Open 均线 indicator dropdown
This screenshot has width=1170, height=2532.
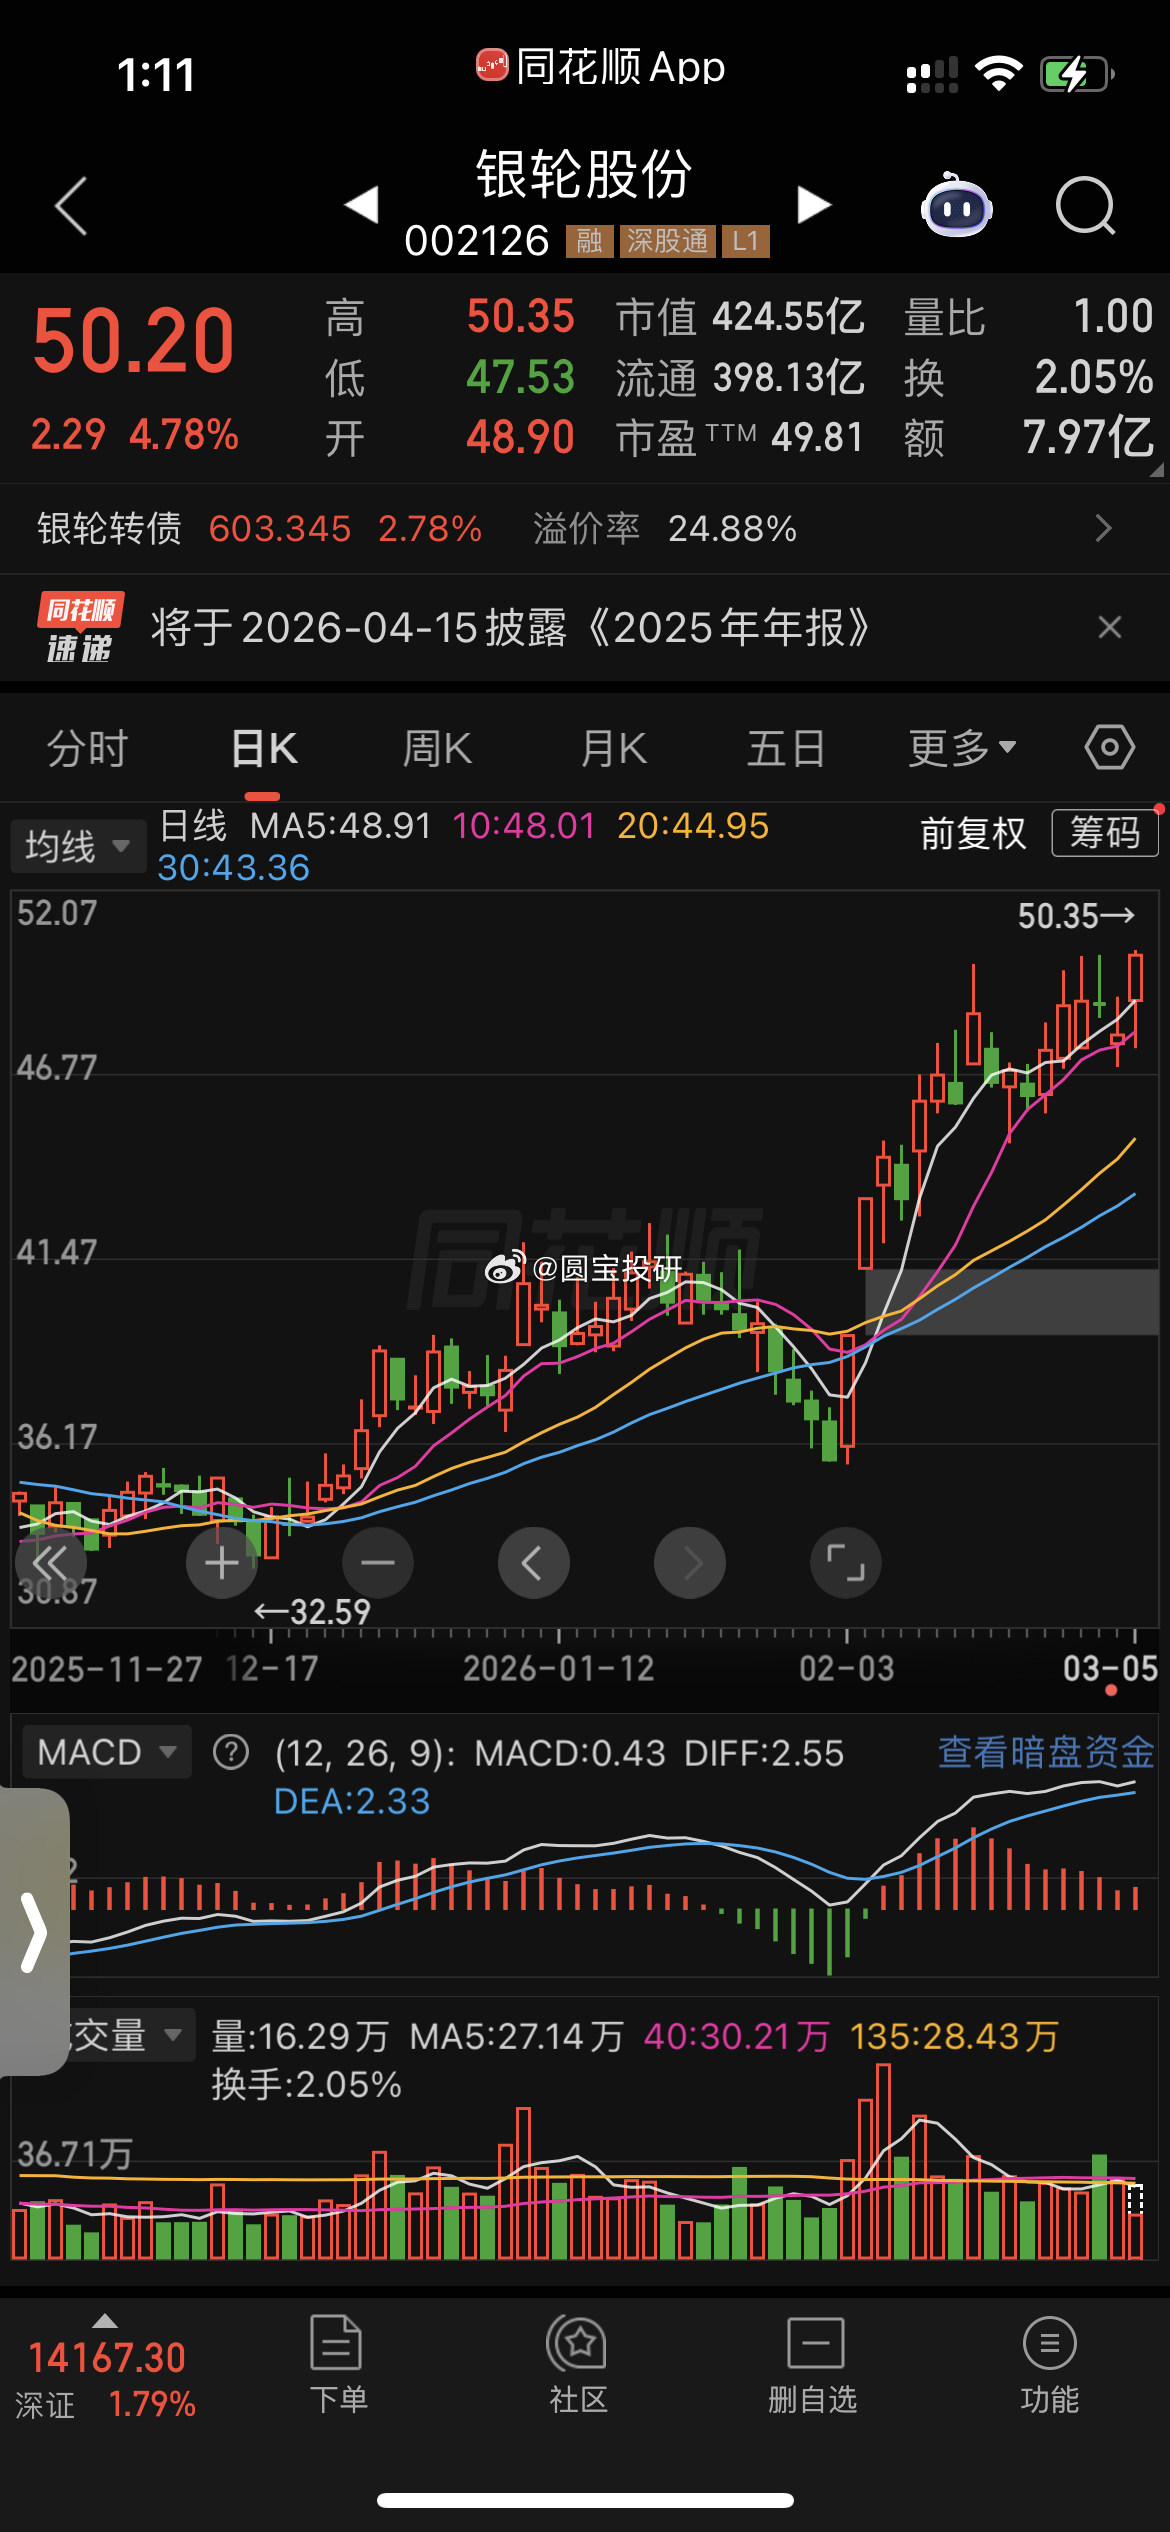tap(78, 846)
